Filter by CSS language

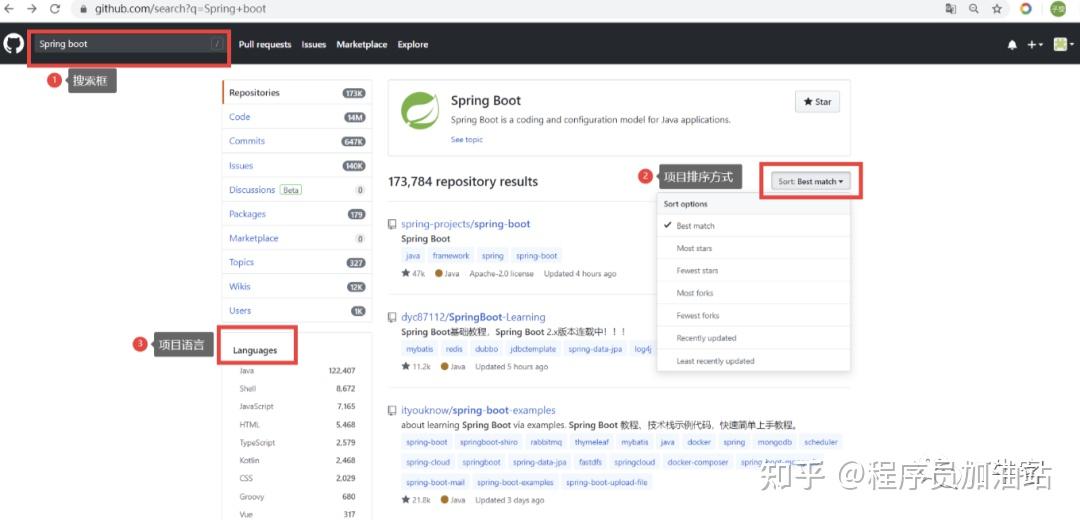point(297,478)
